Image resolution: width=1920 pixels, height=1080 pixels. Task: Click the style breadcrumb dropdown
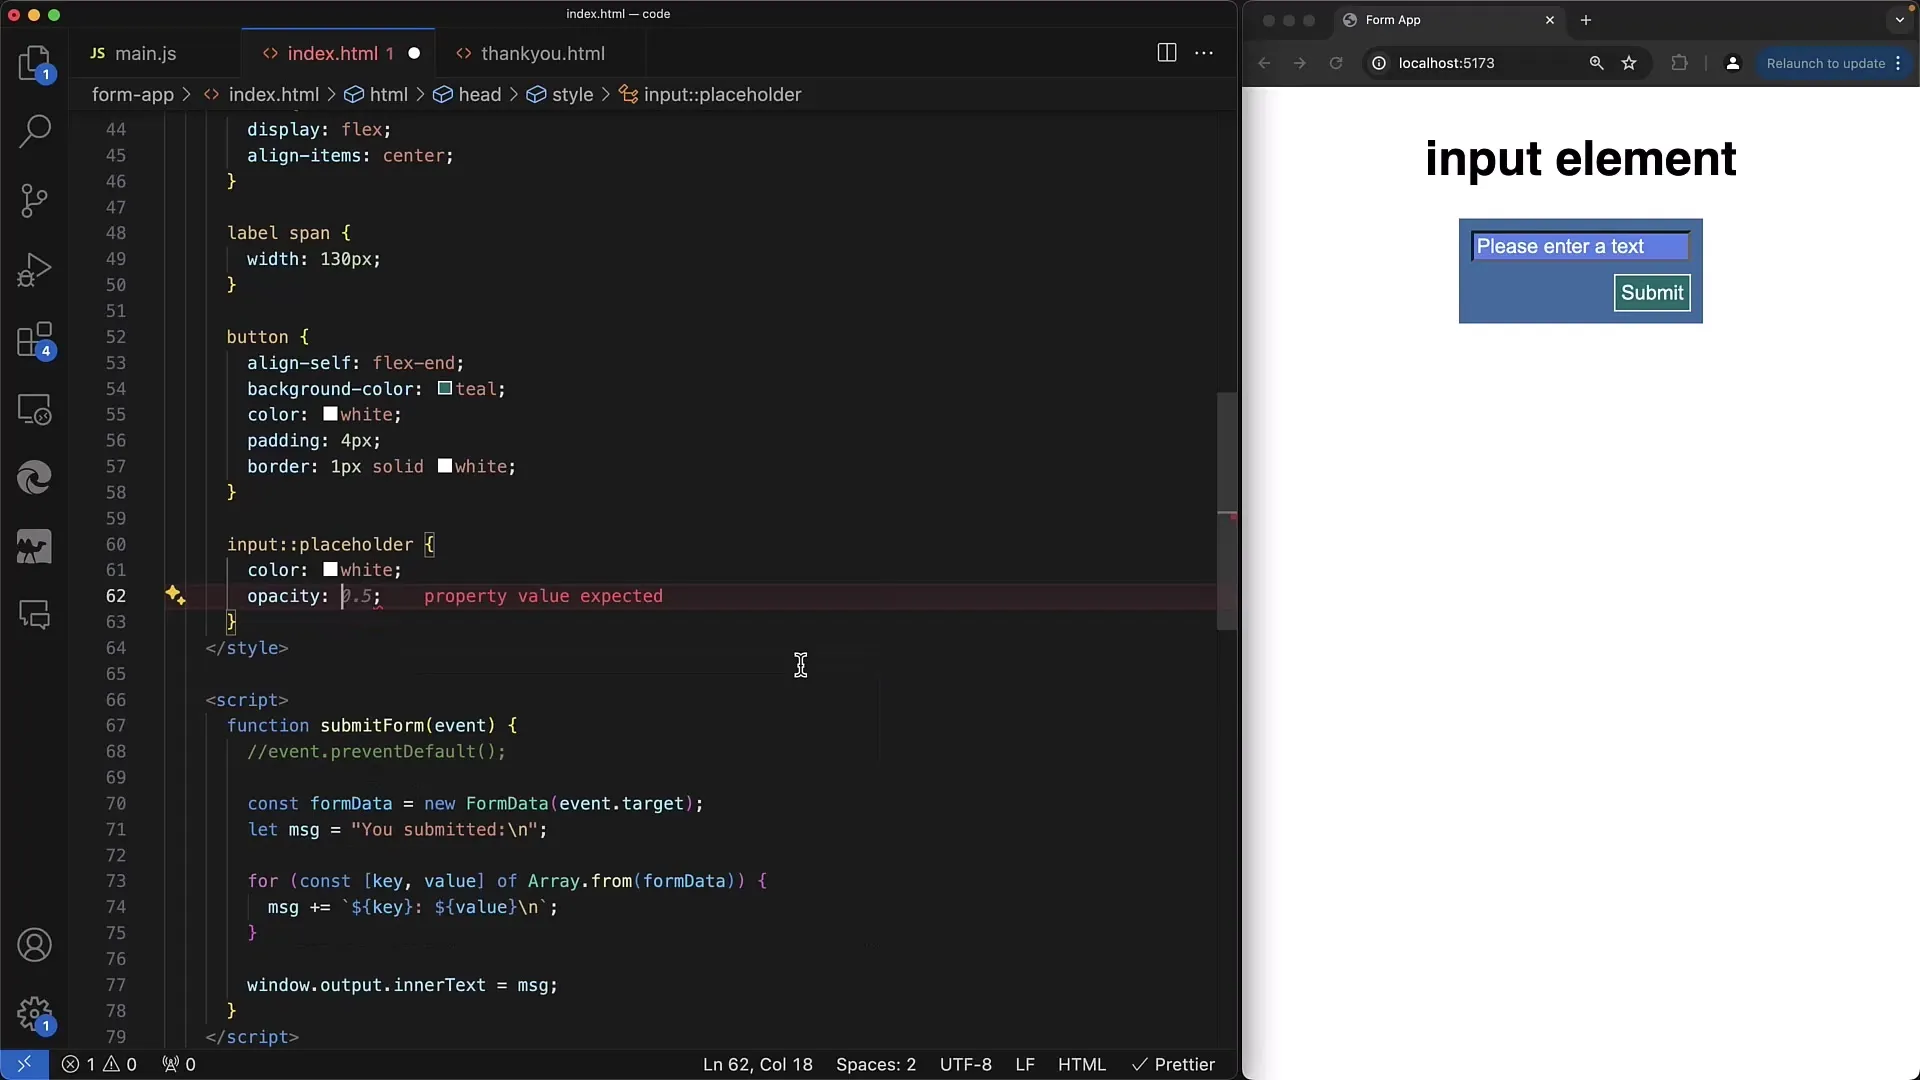click(570, 94)
